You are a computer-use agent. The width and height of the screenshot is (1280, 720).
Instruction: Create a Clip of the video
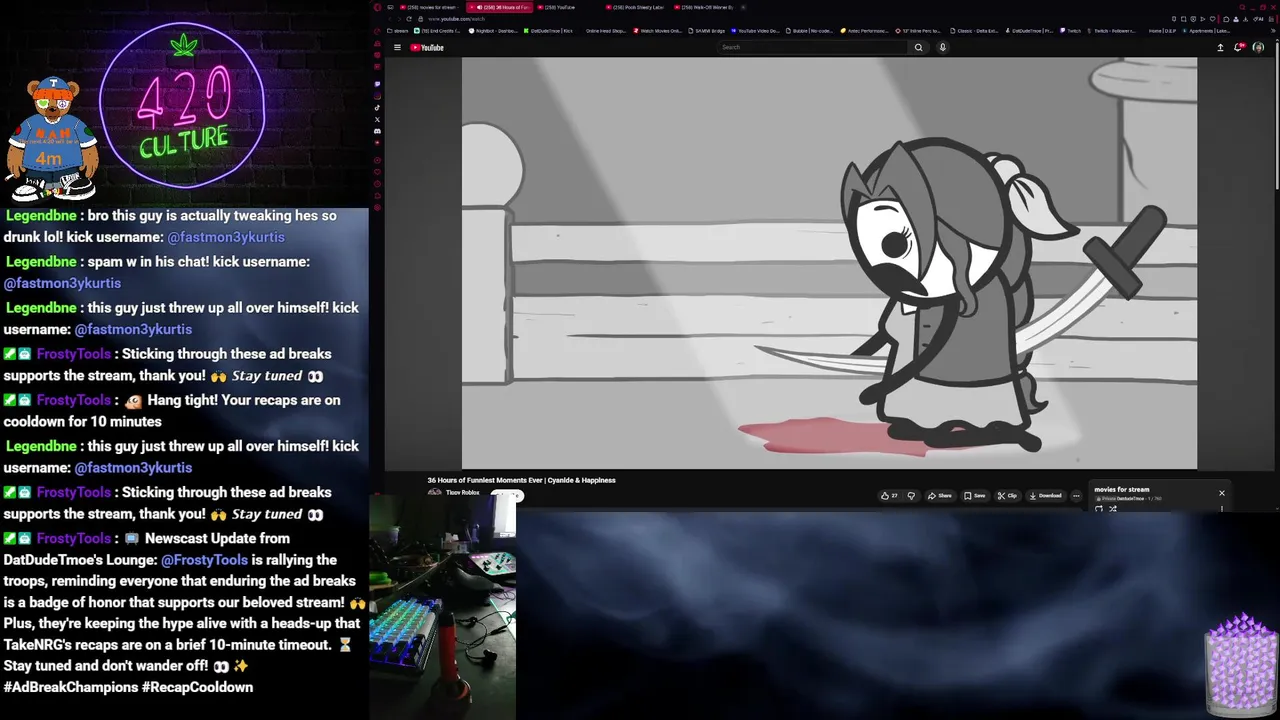[x=1007, y=496]
